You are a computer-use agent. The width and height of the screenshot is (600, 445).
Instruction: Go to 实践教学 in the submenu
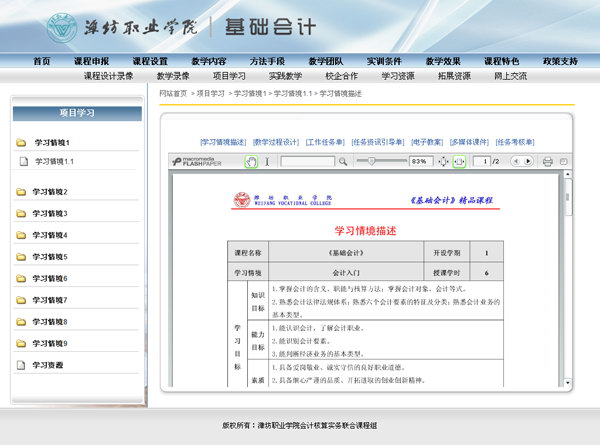coord(285,76)
